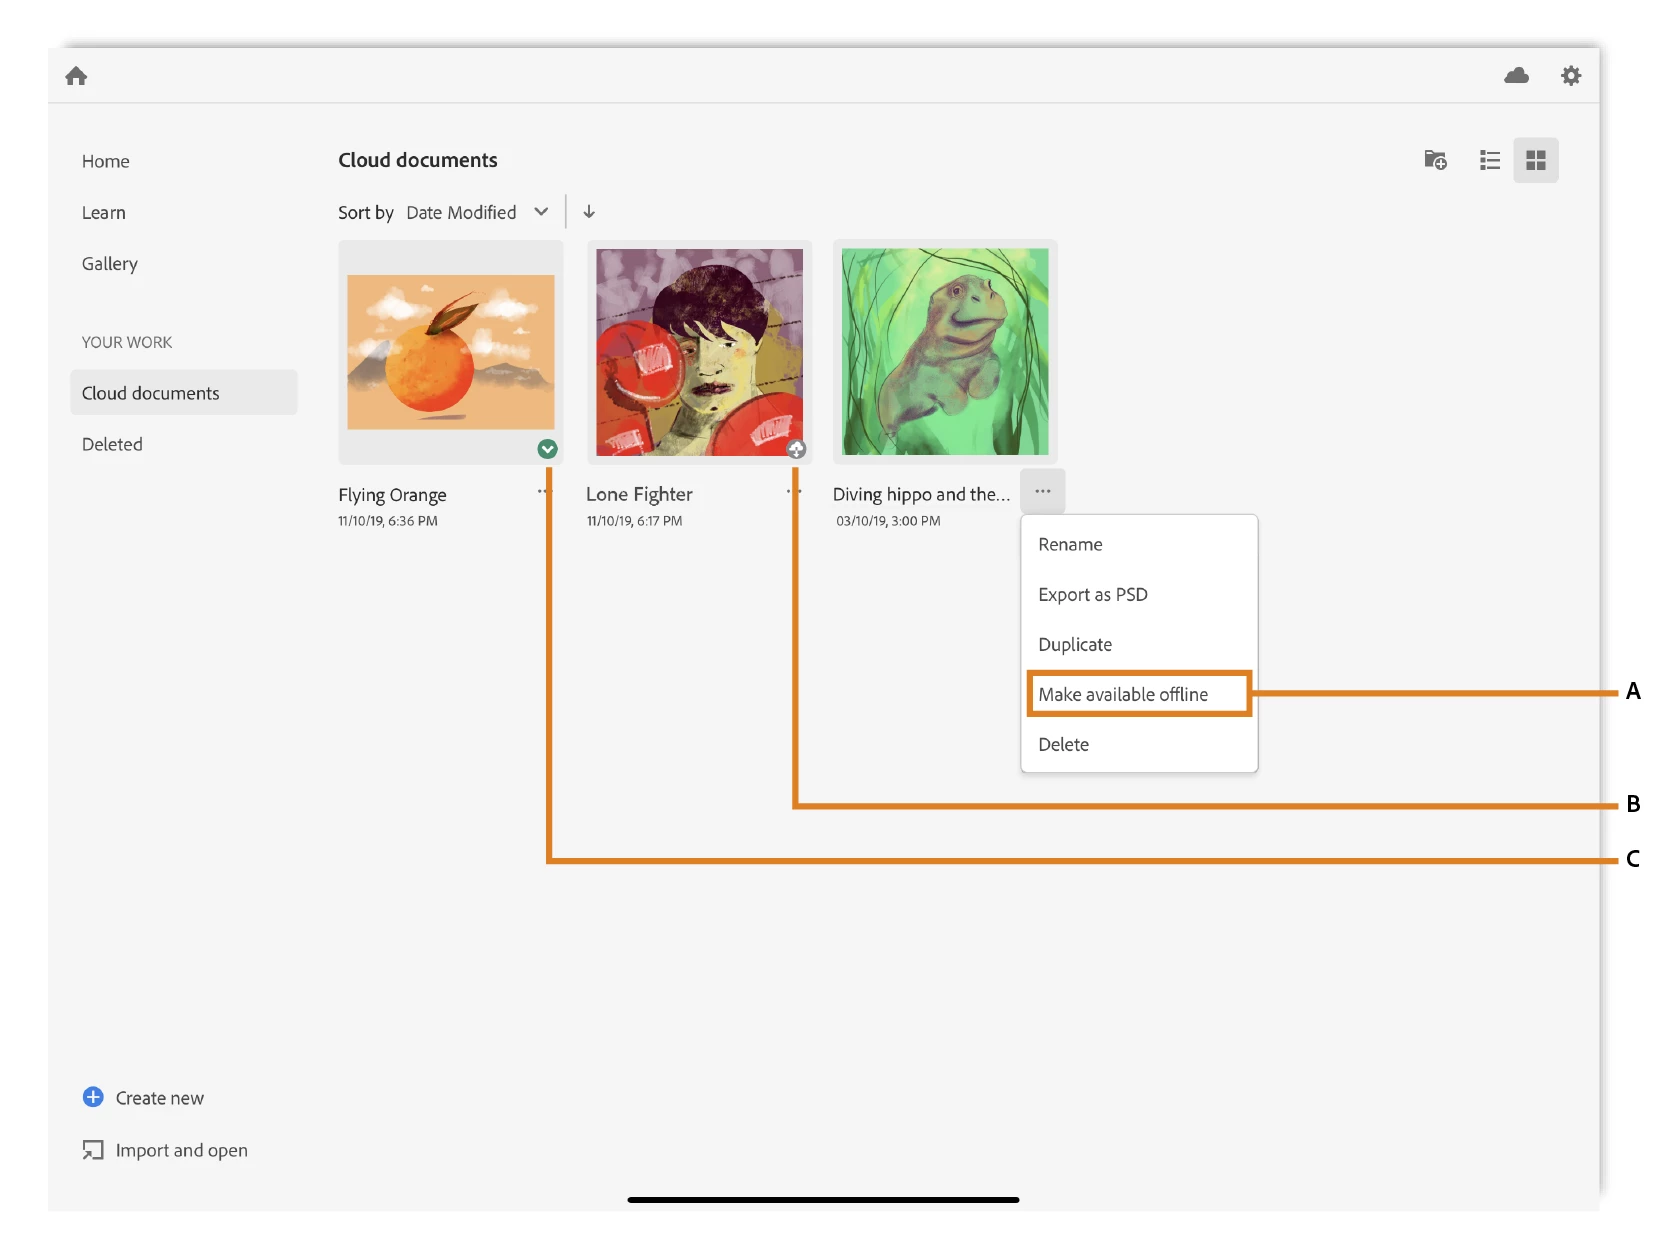The image size is (1667, 1259).
Task: Go to Home in the sidebar
Action: [106, 161]
